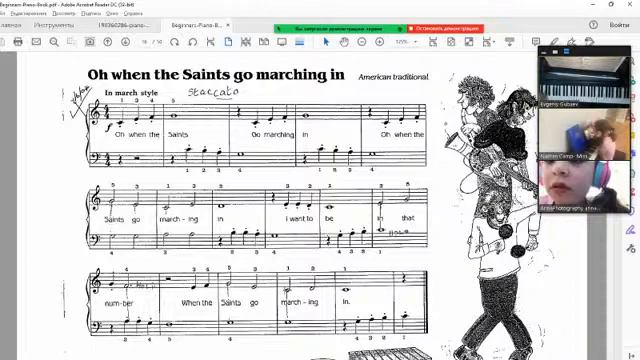Image resolution: width=640 pixels, height=360 pixels.
Task: Click purple Fill & Sign side icon
Action: (631, 230)
